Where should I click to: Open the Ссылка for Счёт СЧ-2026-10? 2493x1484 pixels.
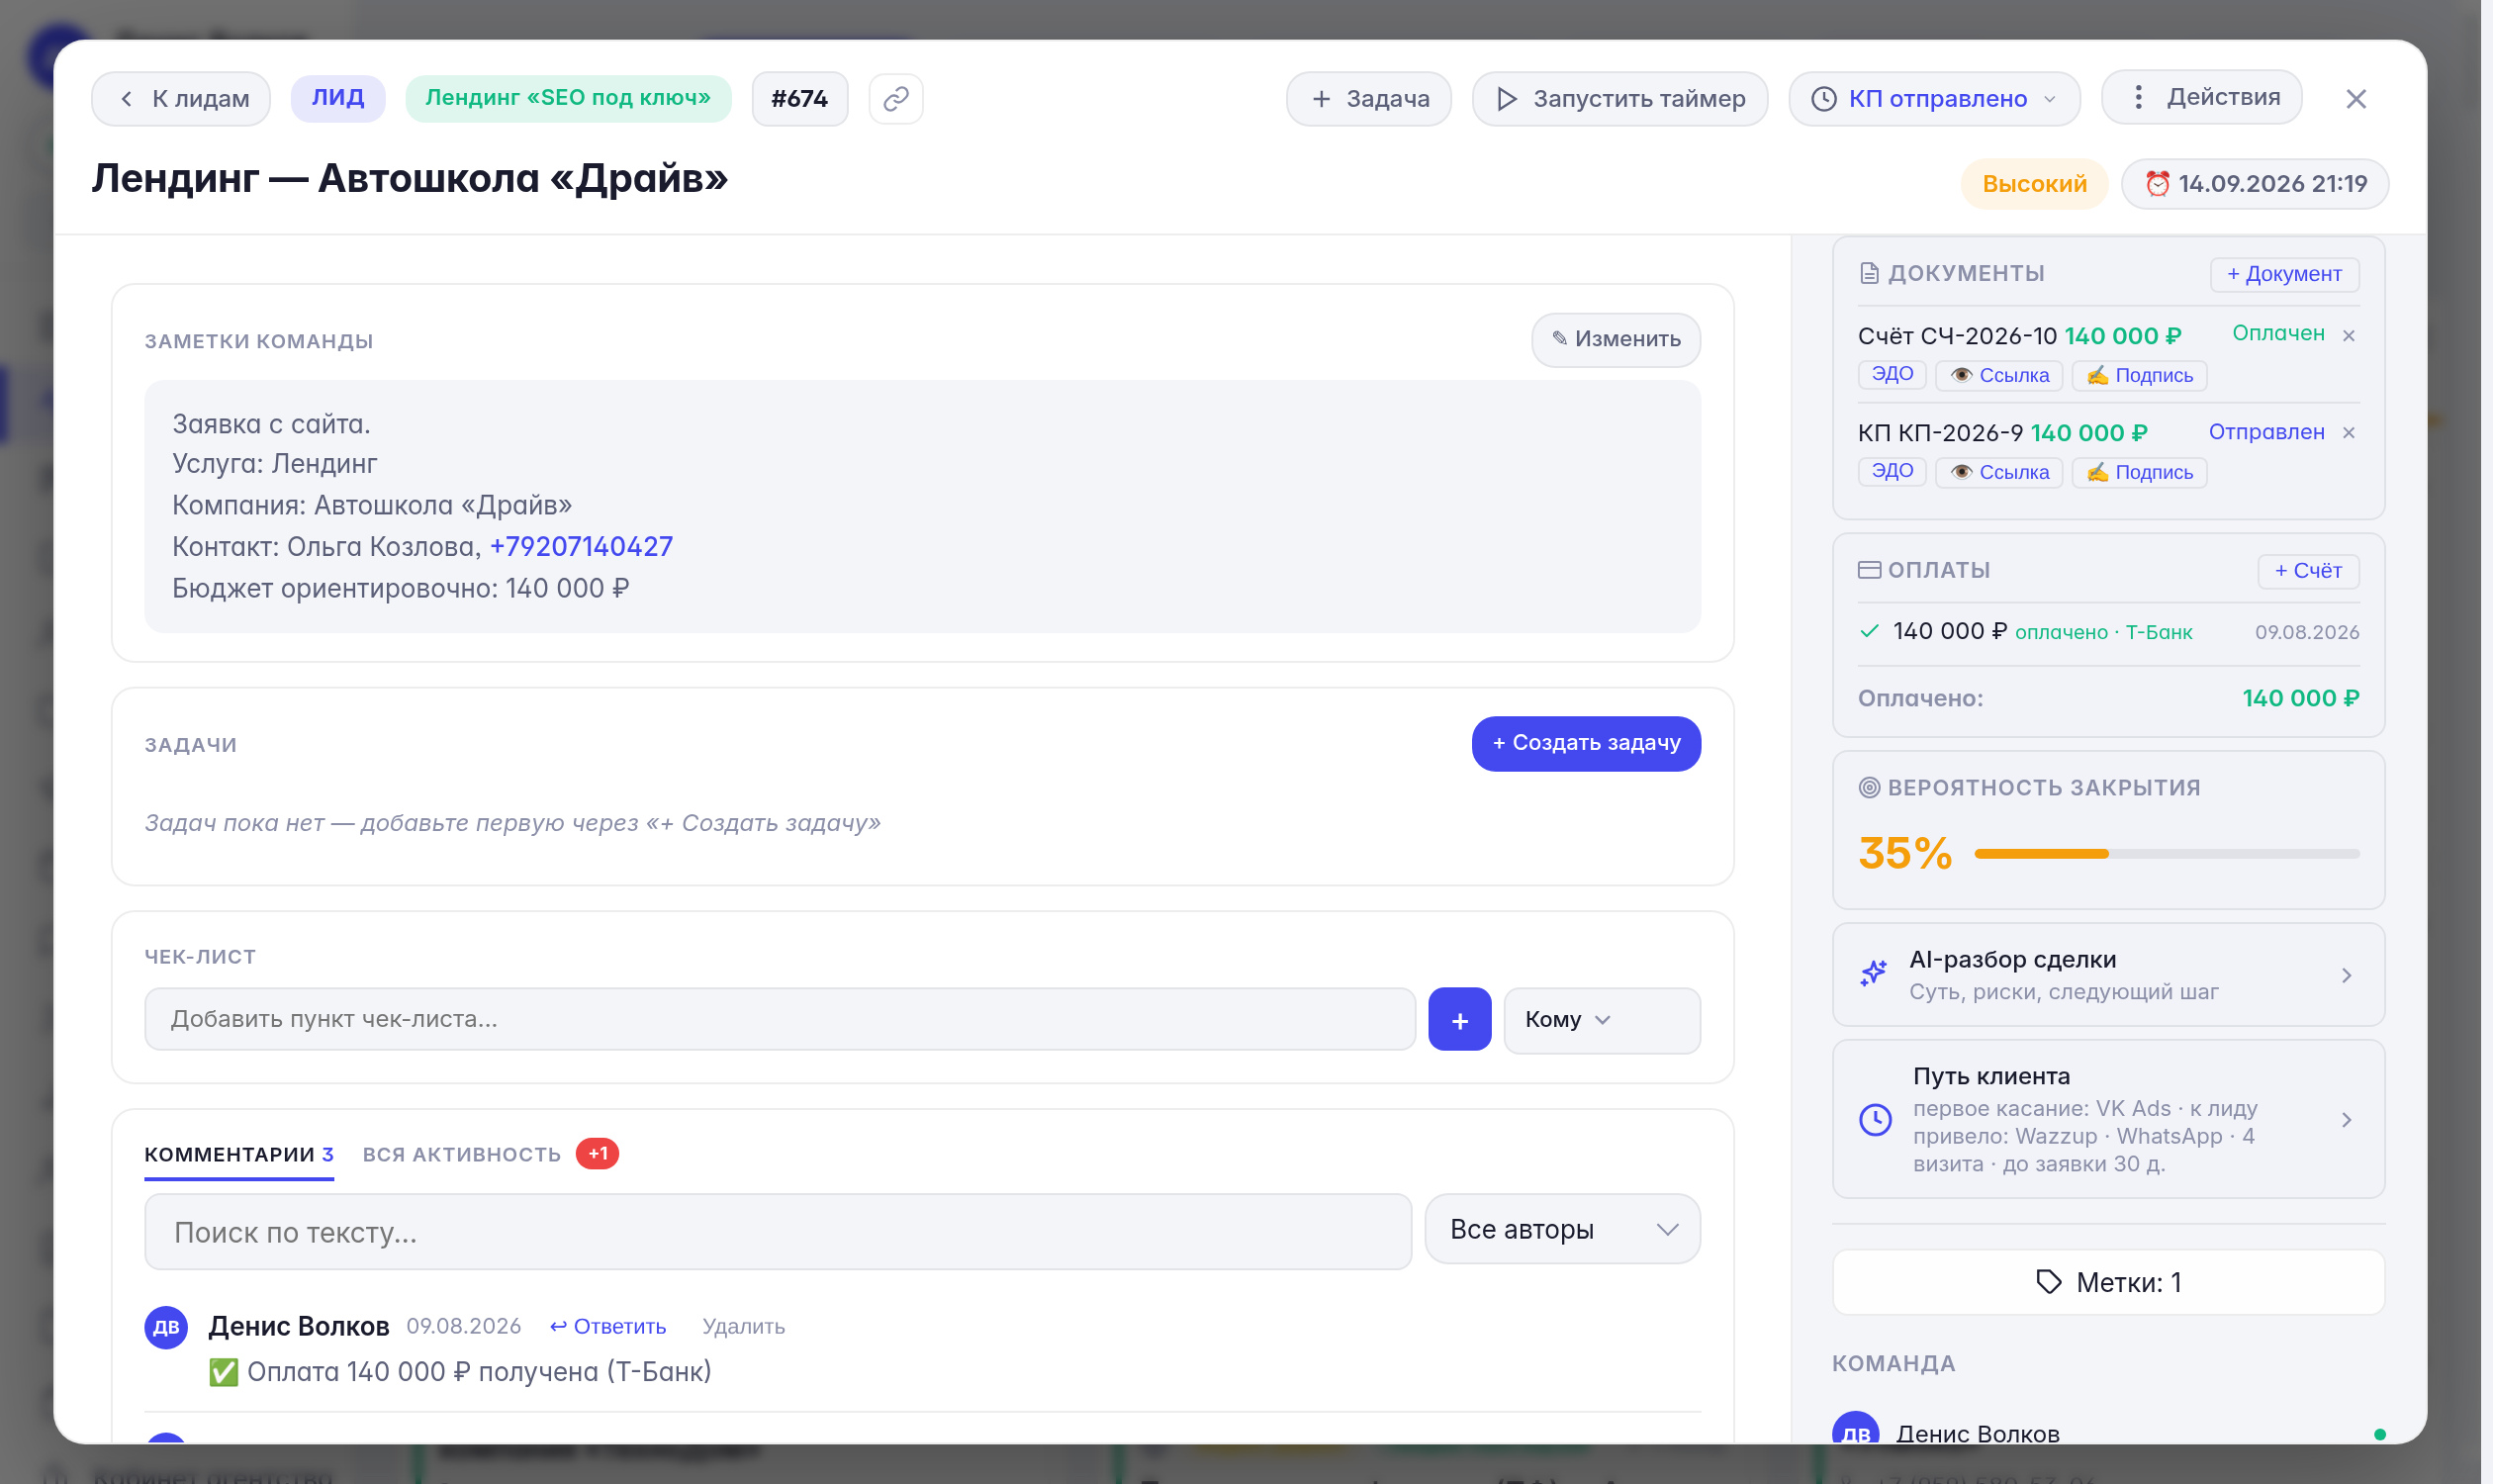pyautogui.click(x=1998, y=375)
